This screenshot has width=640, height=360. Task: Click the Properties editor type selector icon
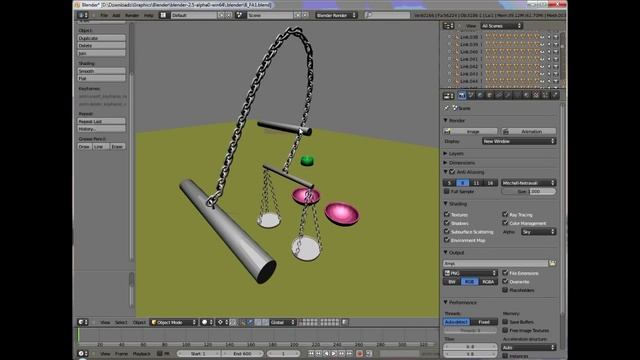449,96
